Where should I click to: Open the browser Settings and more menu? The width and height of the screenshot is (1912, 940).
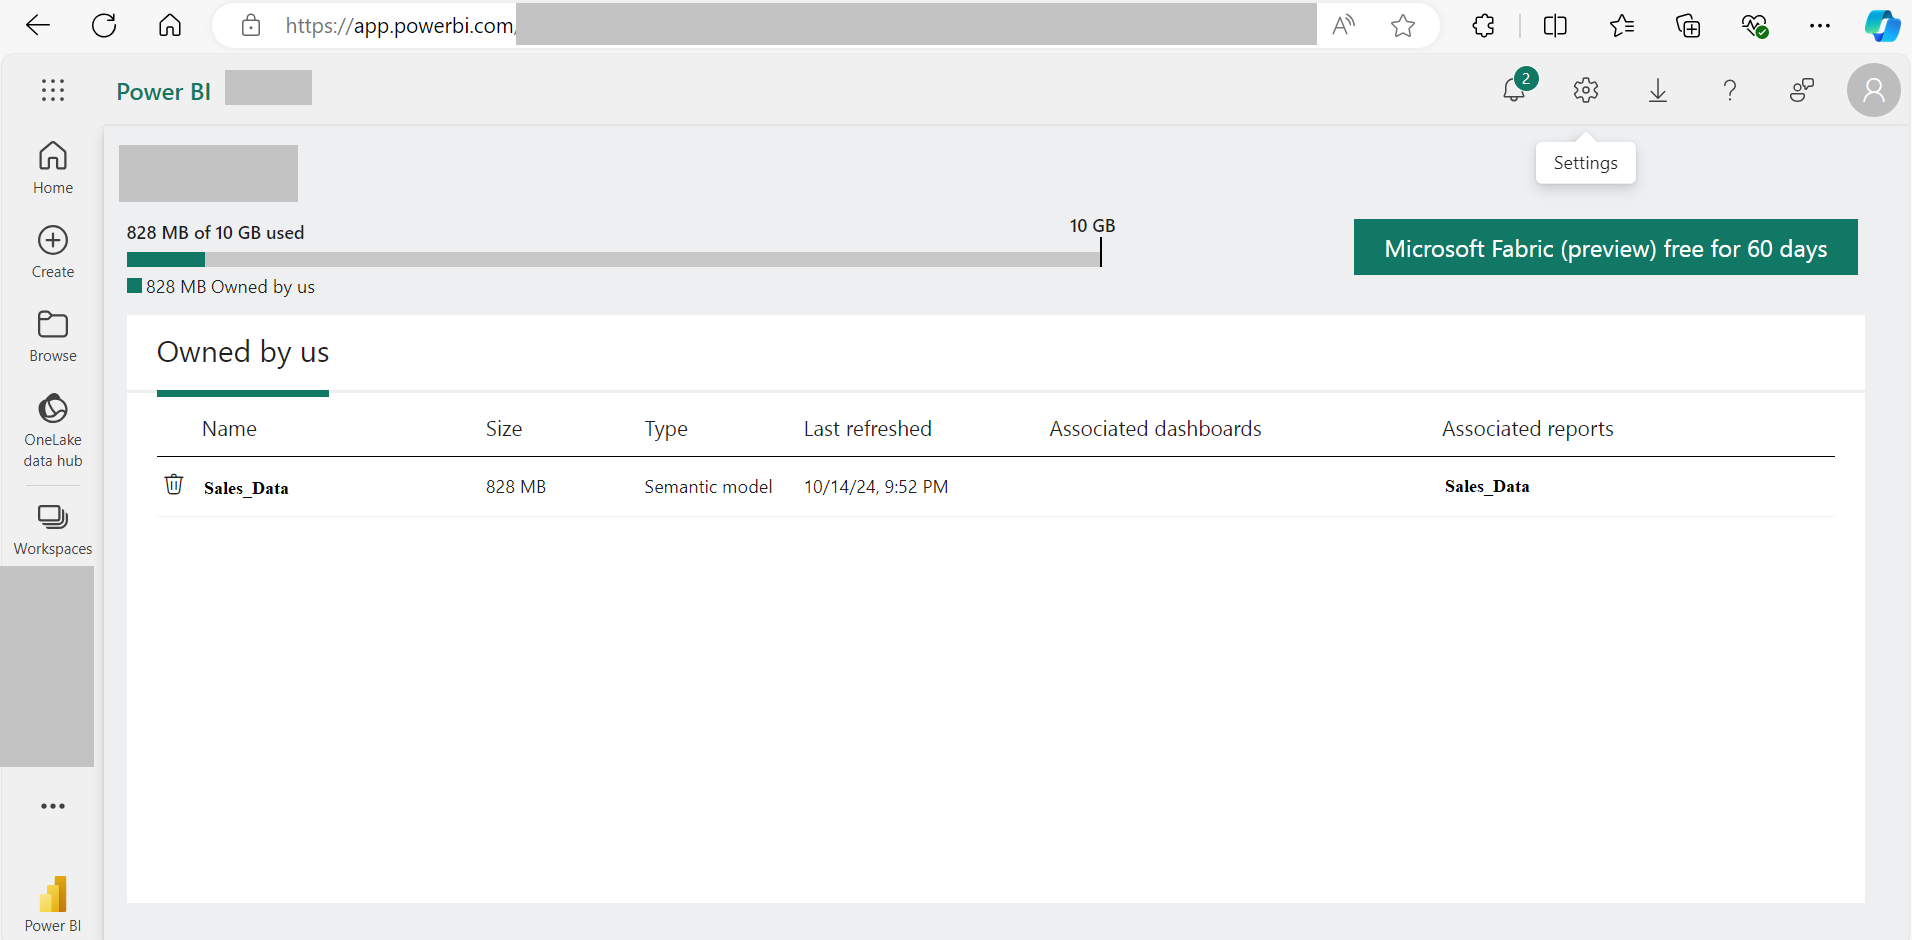pyautogui.click(x=1820, y=25)
